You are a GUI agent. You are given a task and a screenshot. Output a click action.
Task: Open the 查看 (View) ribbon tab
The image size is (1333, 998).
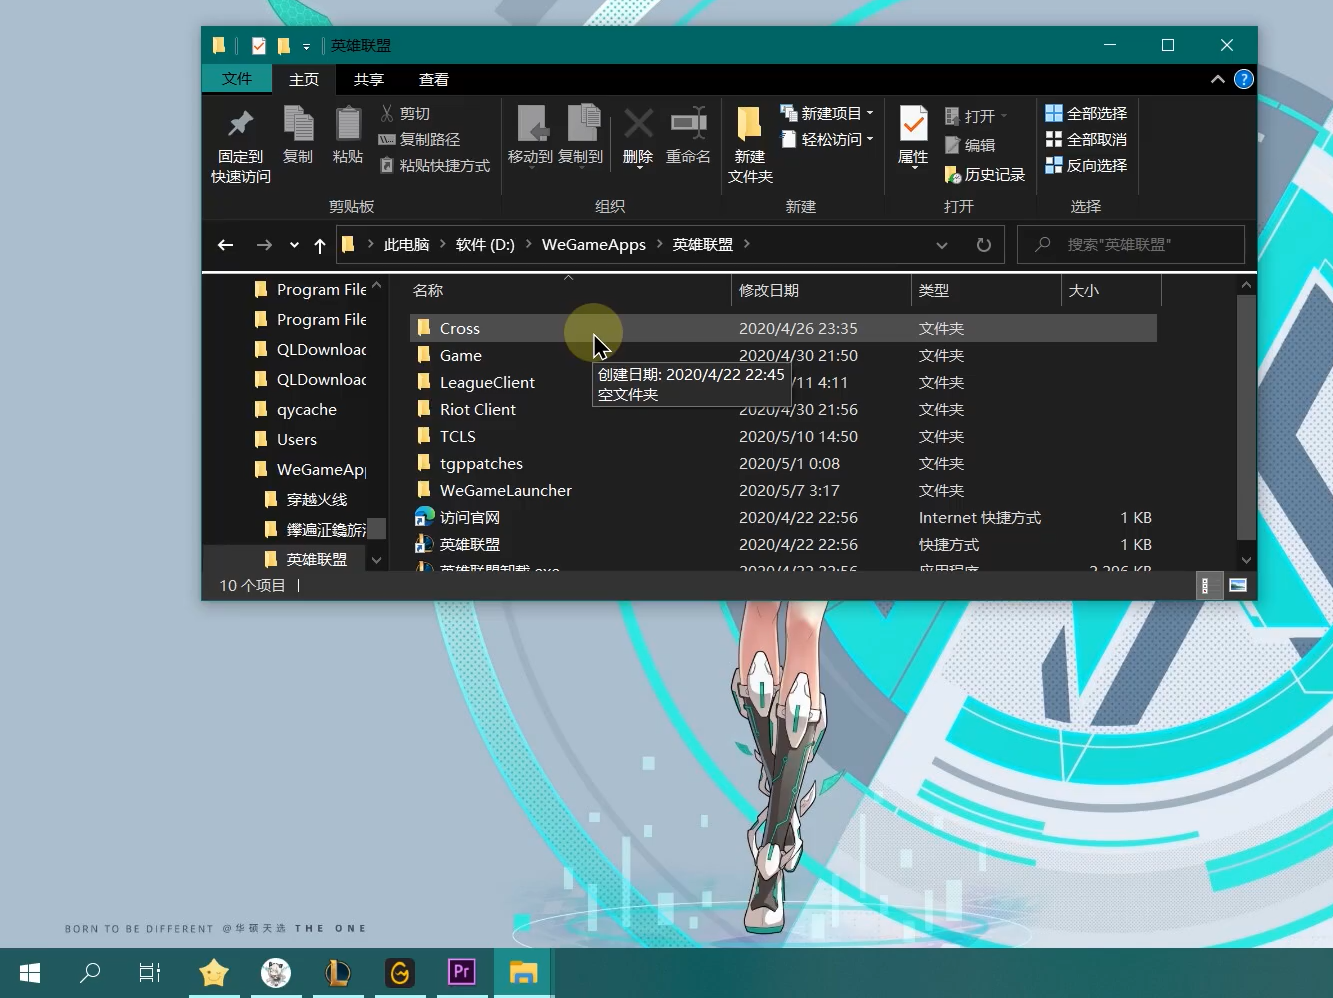click(434, 80)
